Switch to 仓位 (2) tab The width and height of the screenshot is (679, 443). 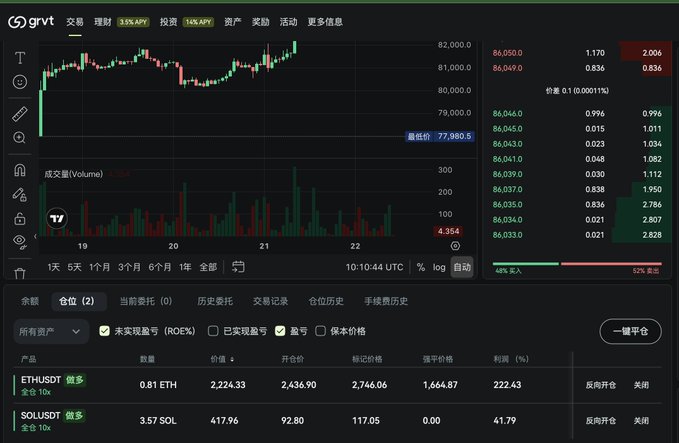pos(77,301)
